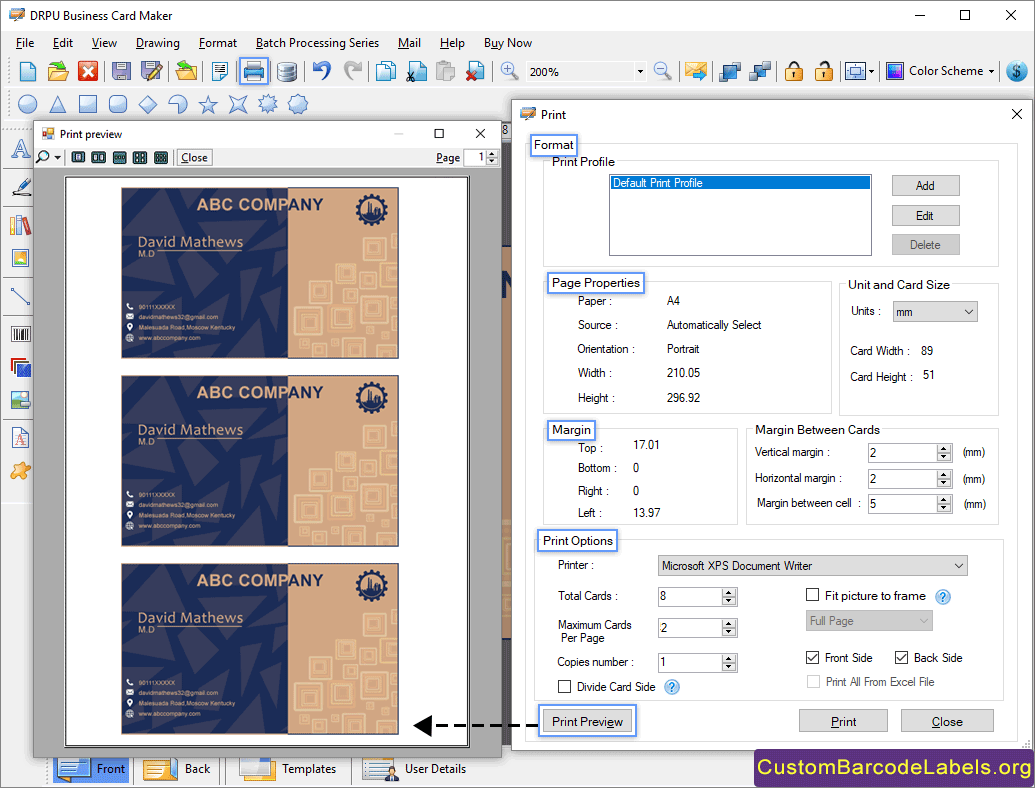Click the Redo arrow icon
Screen dimensions: 1035x788
353,71
